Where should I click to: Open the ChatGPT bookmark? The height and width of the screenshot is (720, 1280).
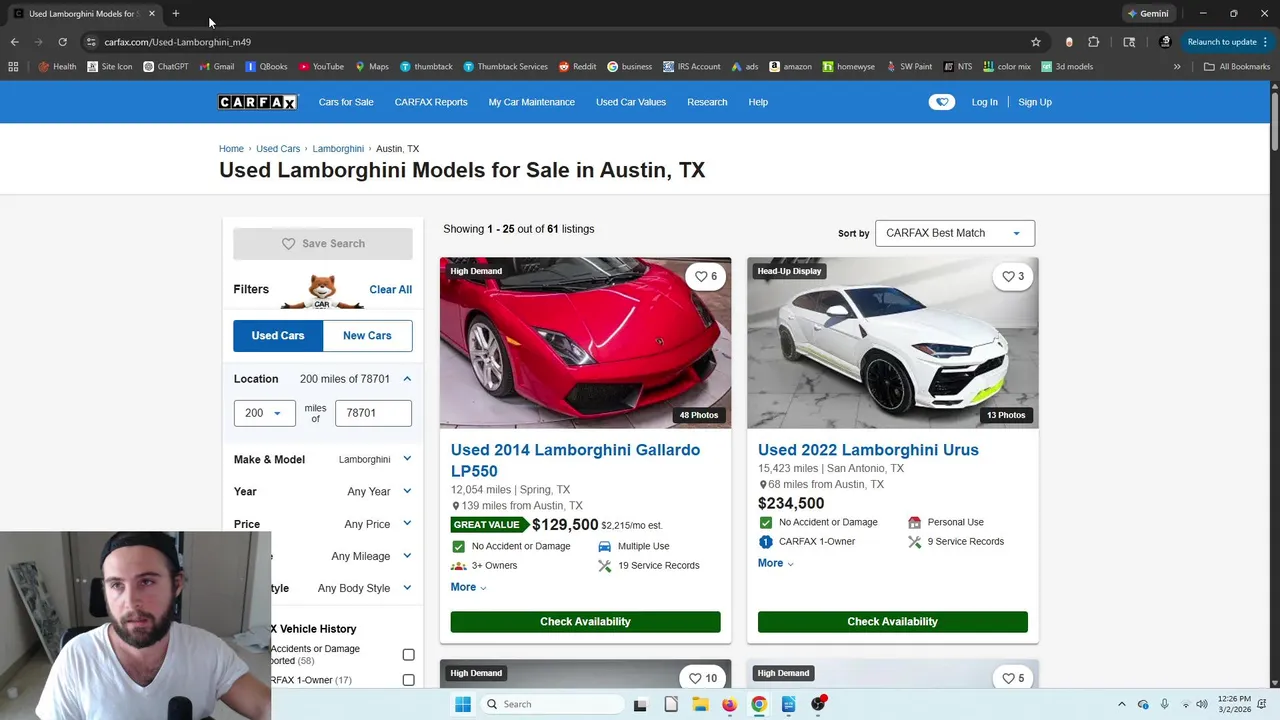pyautogui.click(x=165, y=67)
